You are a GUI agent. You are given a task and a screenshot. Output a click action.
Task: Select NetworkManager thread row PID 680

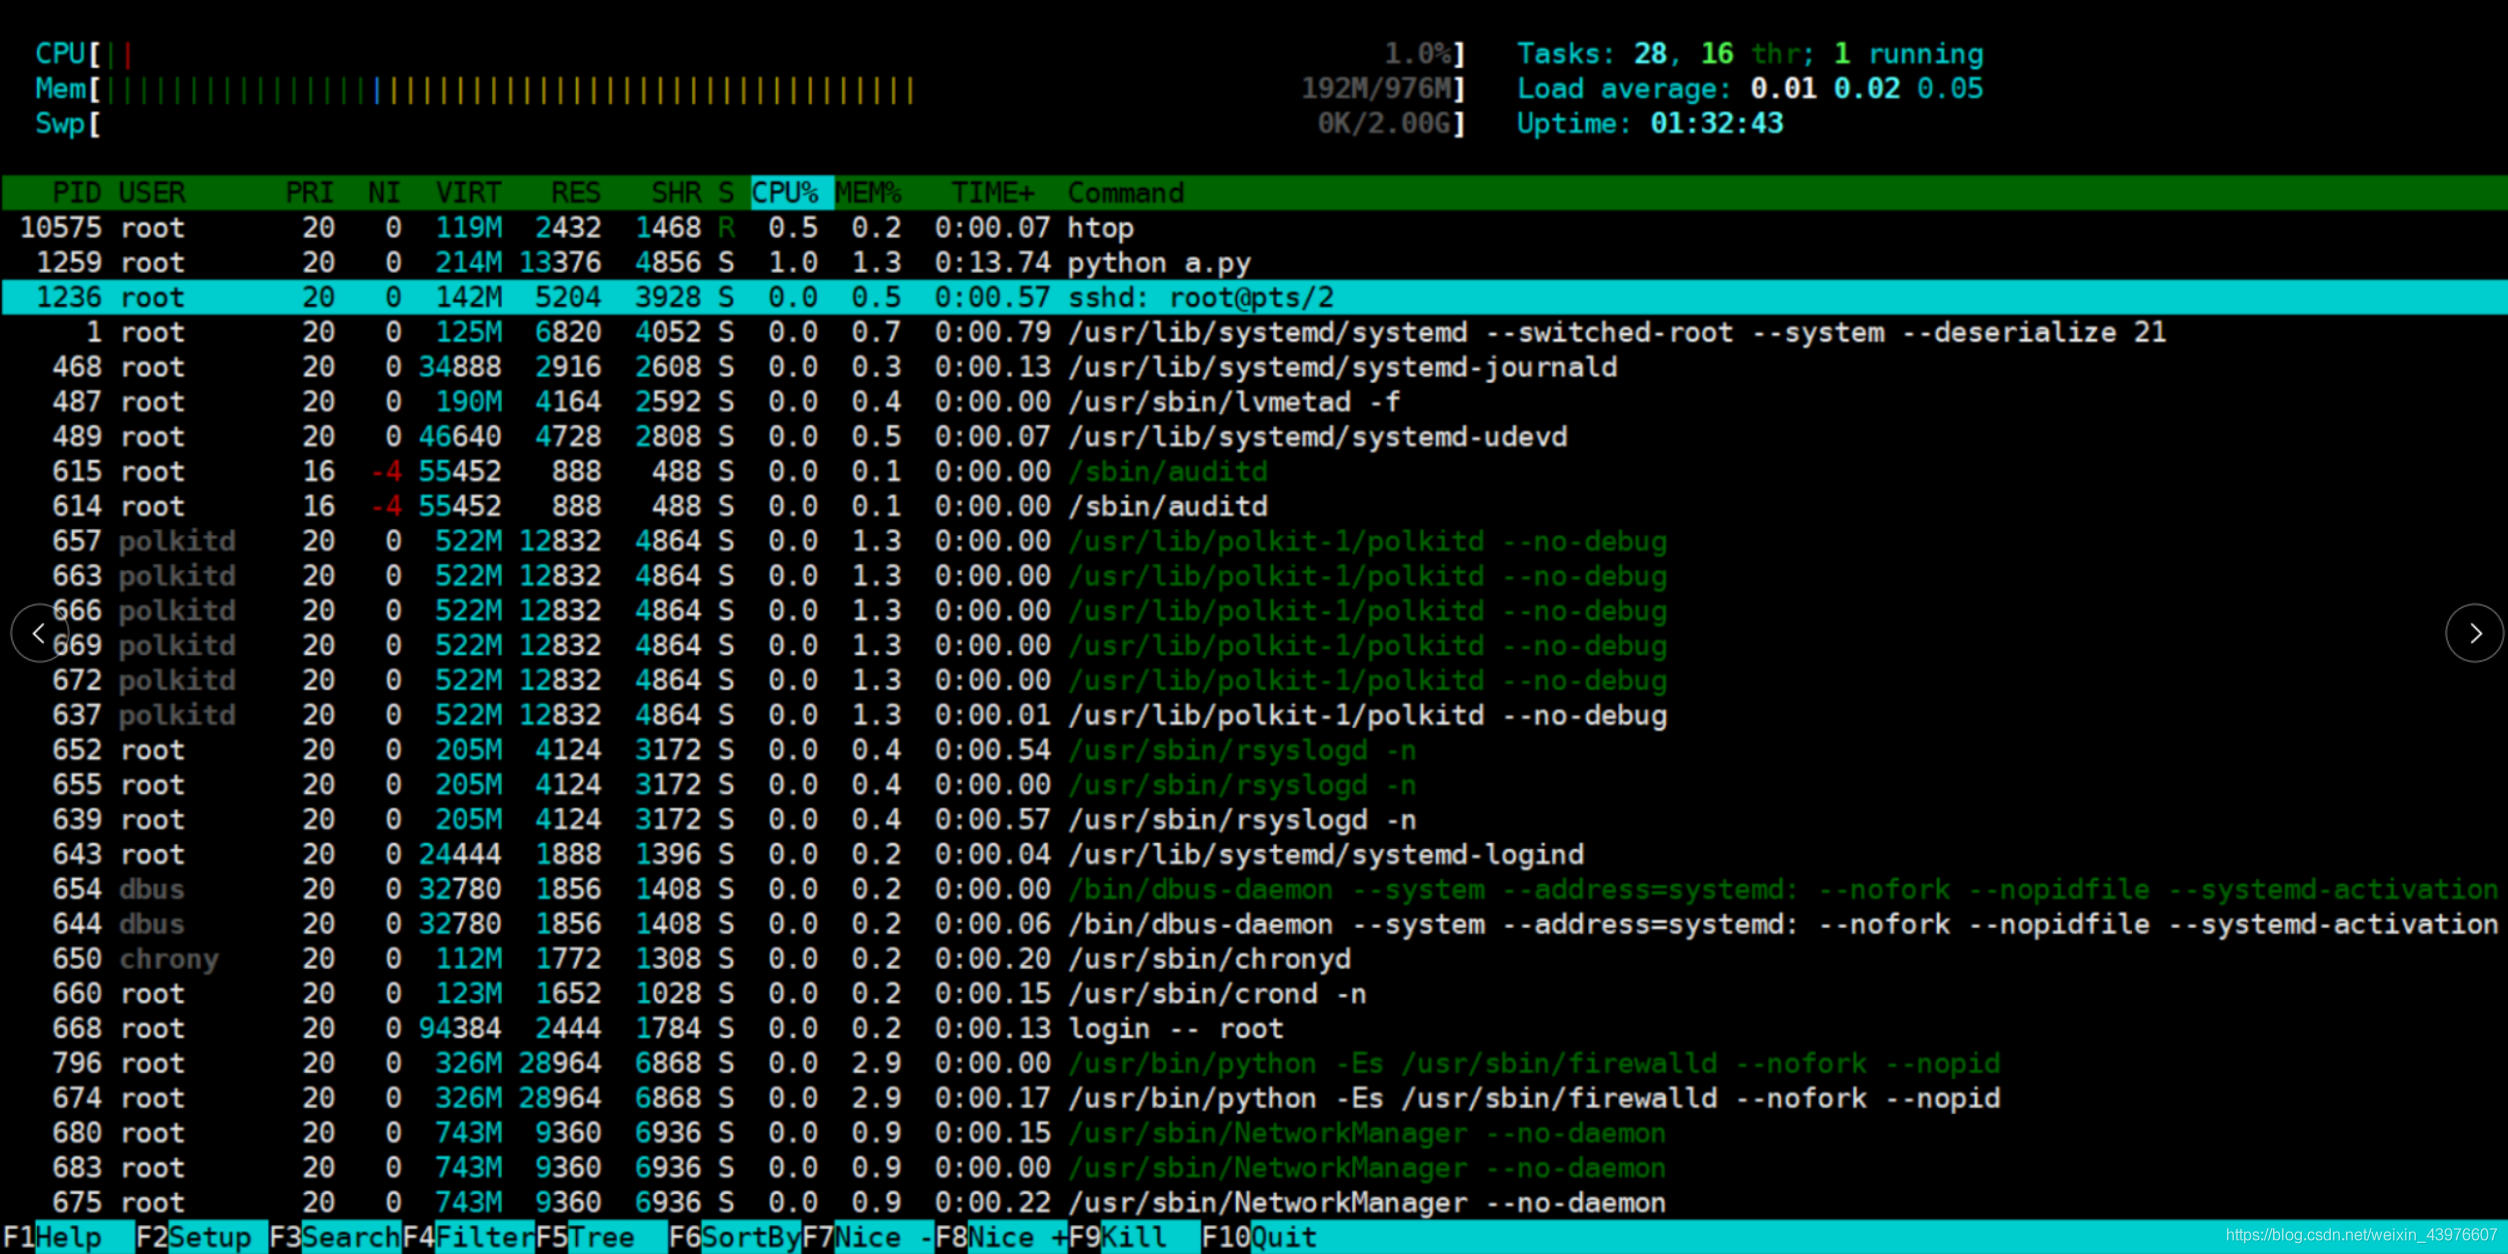1254,1133
